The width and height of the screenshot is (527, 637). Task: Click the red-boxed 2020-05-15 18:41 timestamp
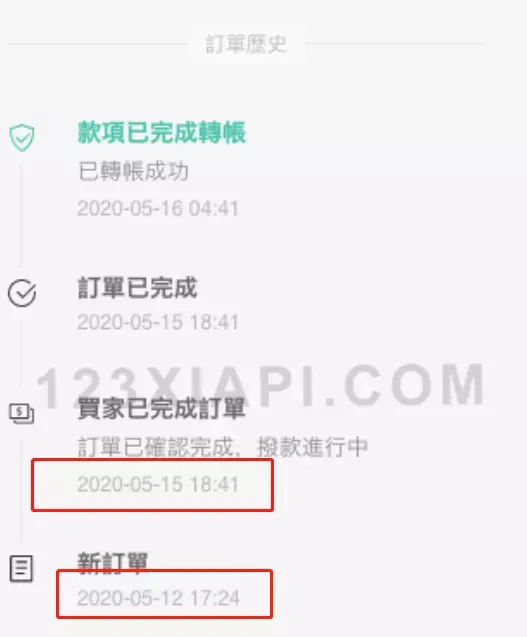tap(158, 484)
